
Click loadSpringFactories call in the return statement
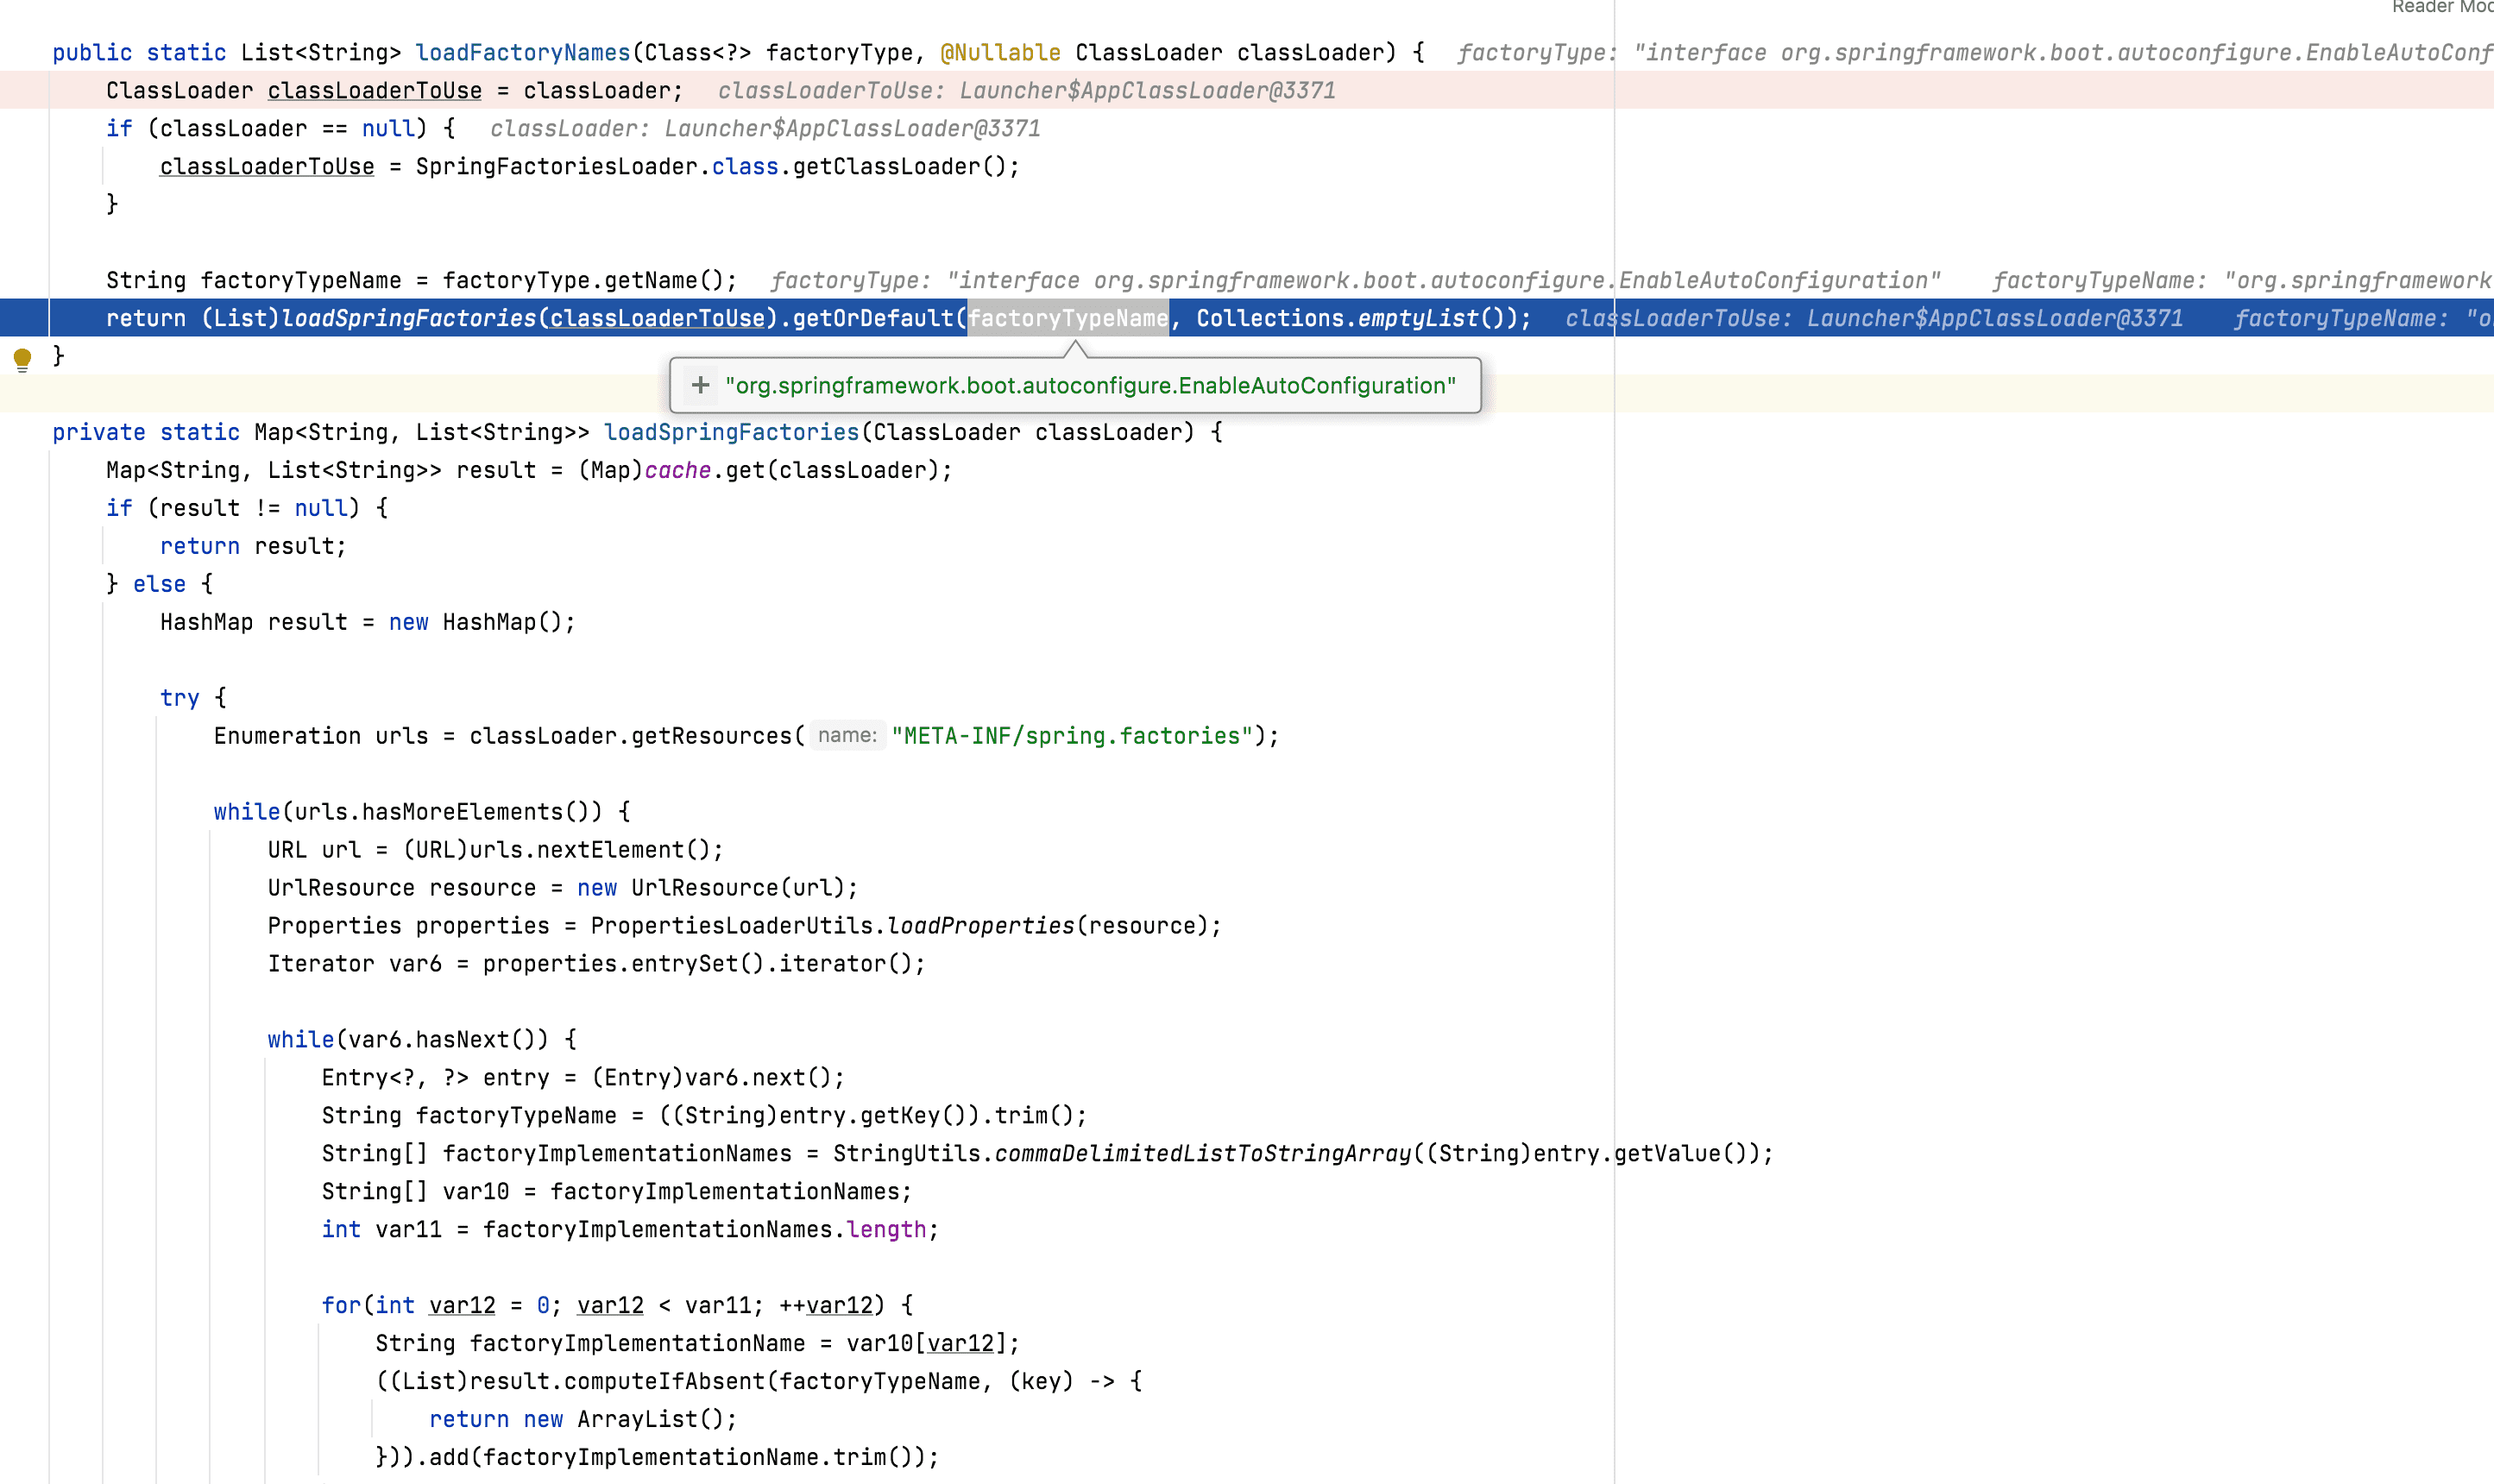pyautogui.click(x=409, y=318)
